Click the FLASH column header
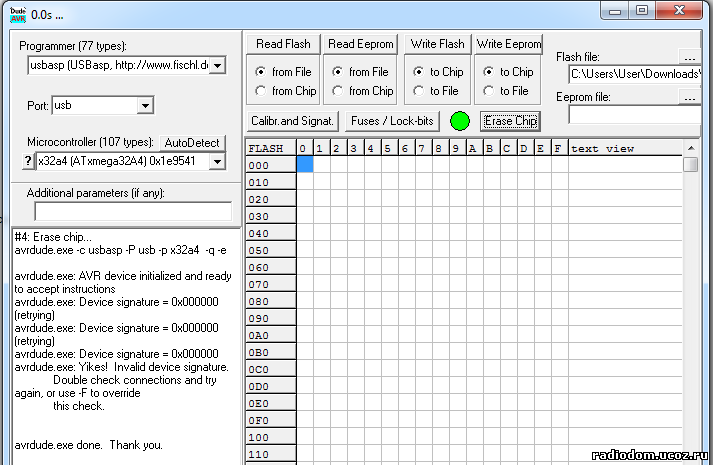The image size is (713, 465). click(x=271, y=148)
